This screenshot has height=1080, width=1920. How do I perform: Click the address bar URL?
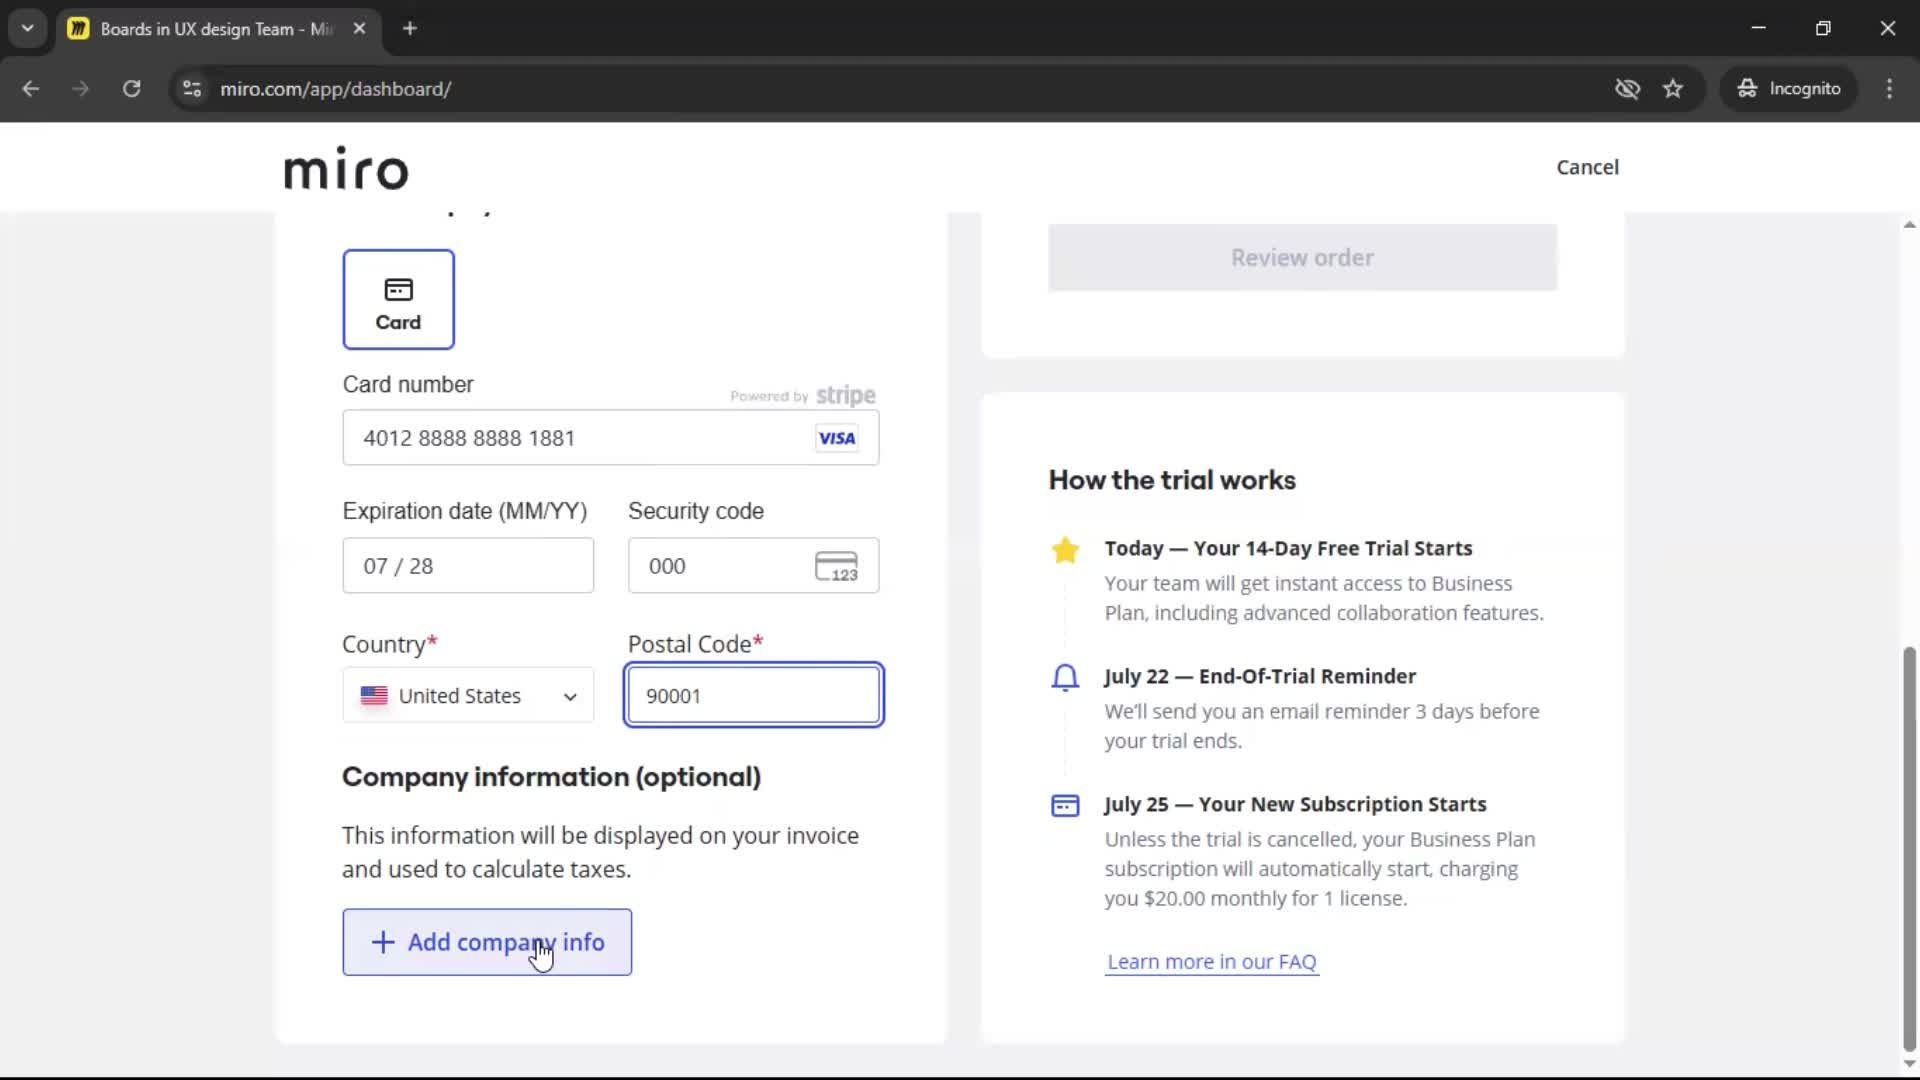(x=336, y=89)
